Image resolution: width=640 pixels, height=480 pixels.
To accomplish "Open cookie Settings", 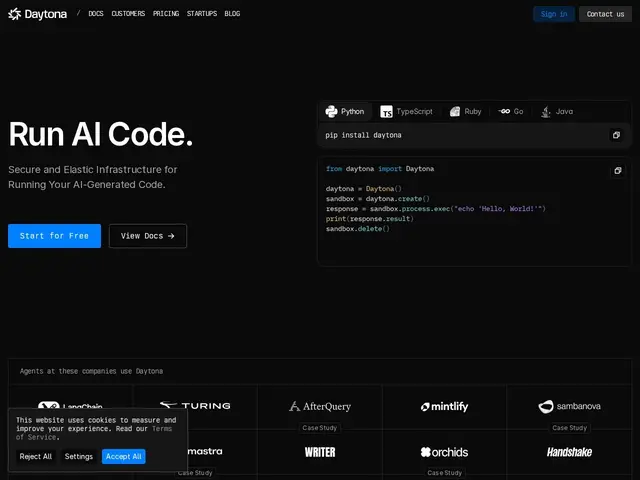I will (79, 456).
